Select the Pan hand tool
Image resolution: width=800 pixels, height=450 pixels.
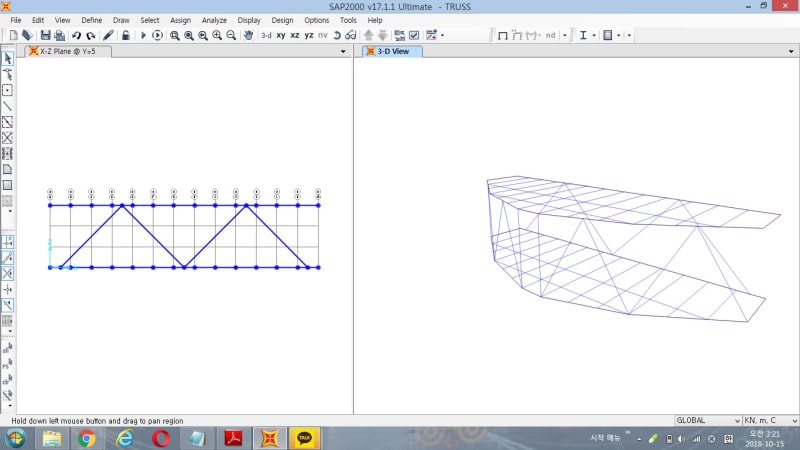(248, 35)
